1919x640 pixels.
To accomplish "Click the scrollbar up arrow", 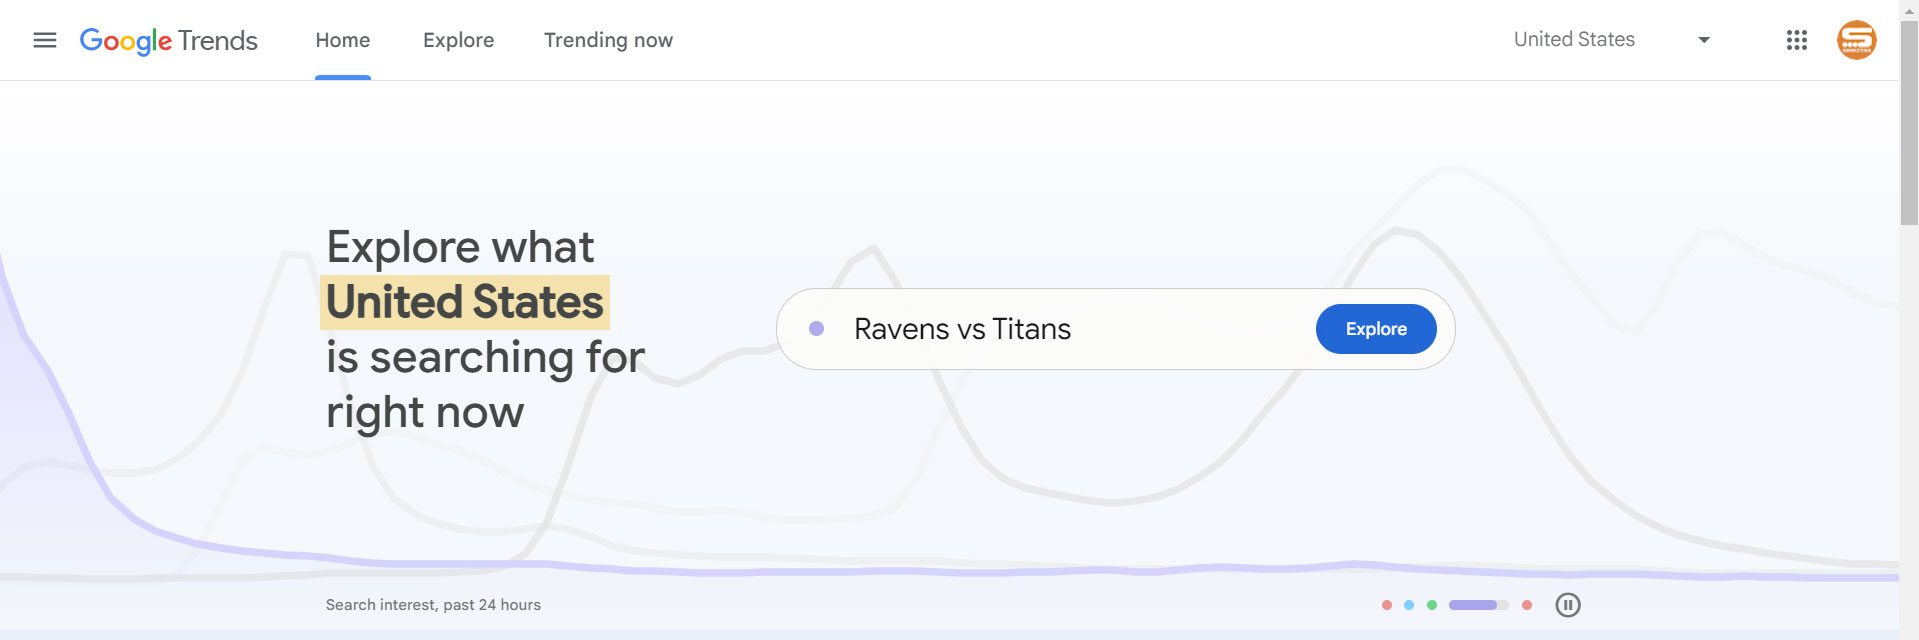I will pos(1909,10).
